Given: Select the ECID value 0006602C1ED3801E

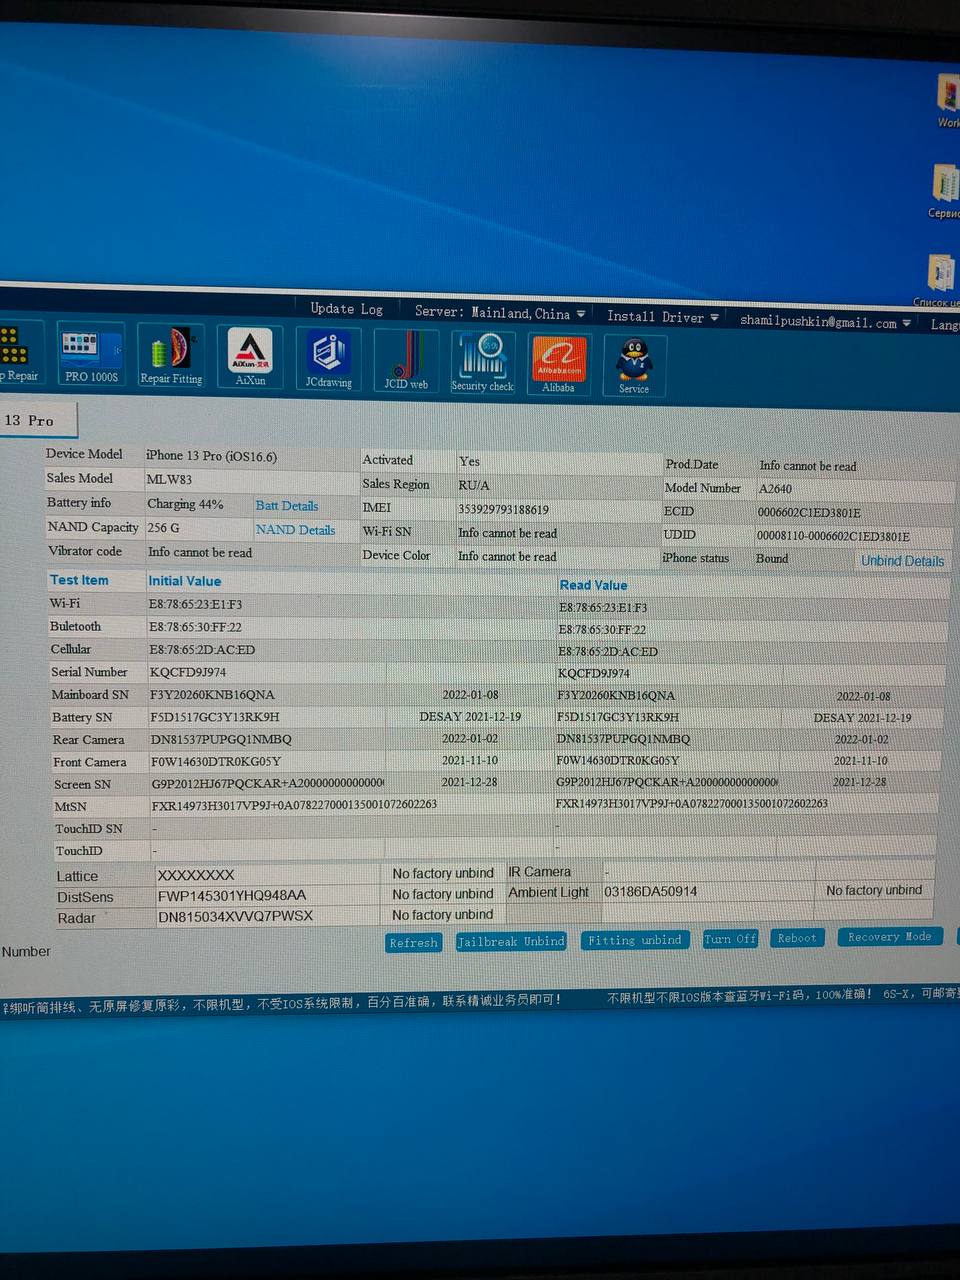Looking at the screenshot, I should pyautogui.click(x=809, y=513).
